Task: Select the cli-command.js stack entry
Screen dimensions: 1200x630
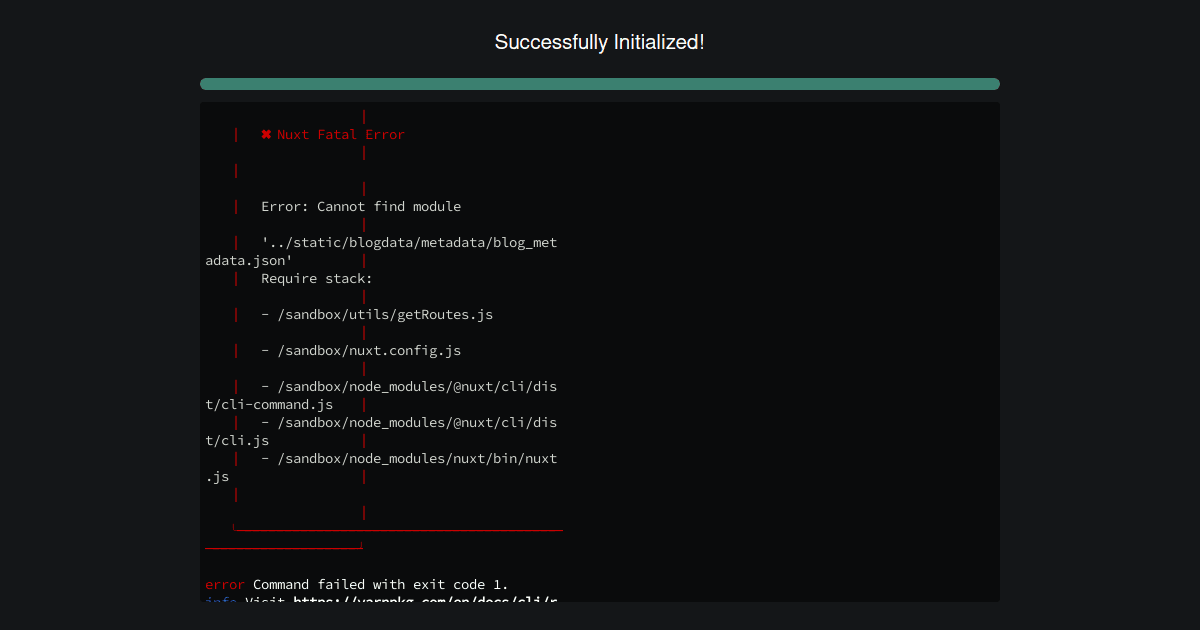Action: point(409,387)
